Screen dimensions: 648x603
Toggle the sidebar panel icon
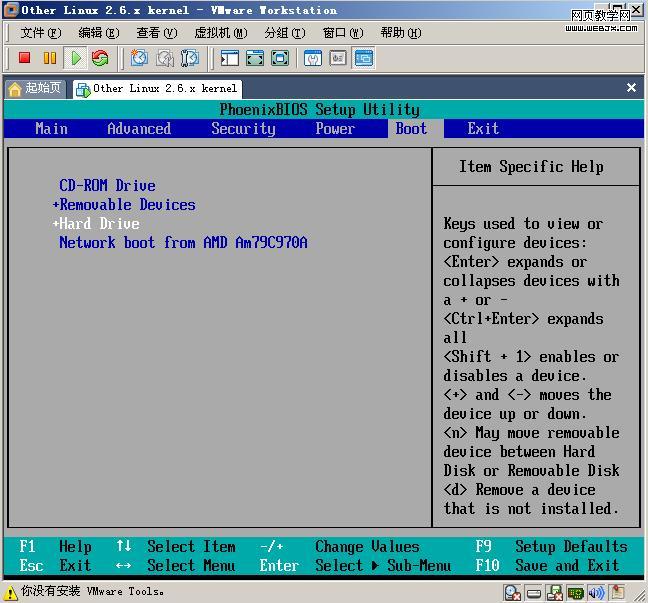tap(230, 58)
